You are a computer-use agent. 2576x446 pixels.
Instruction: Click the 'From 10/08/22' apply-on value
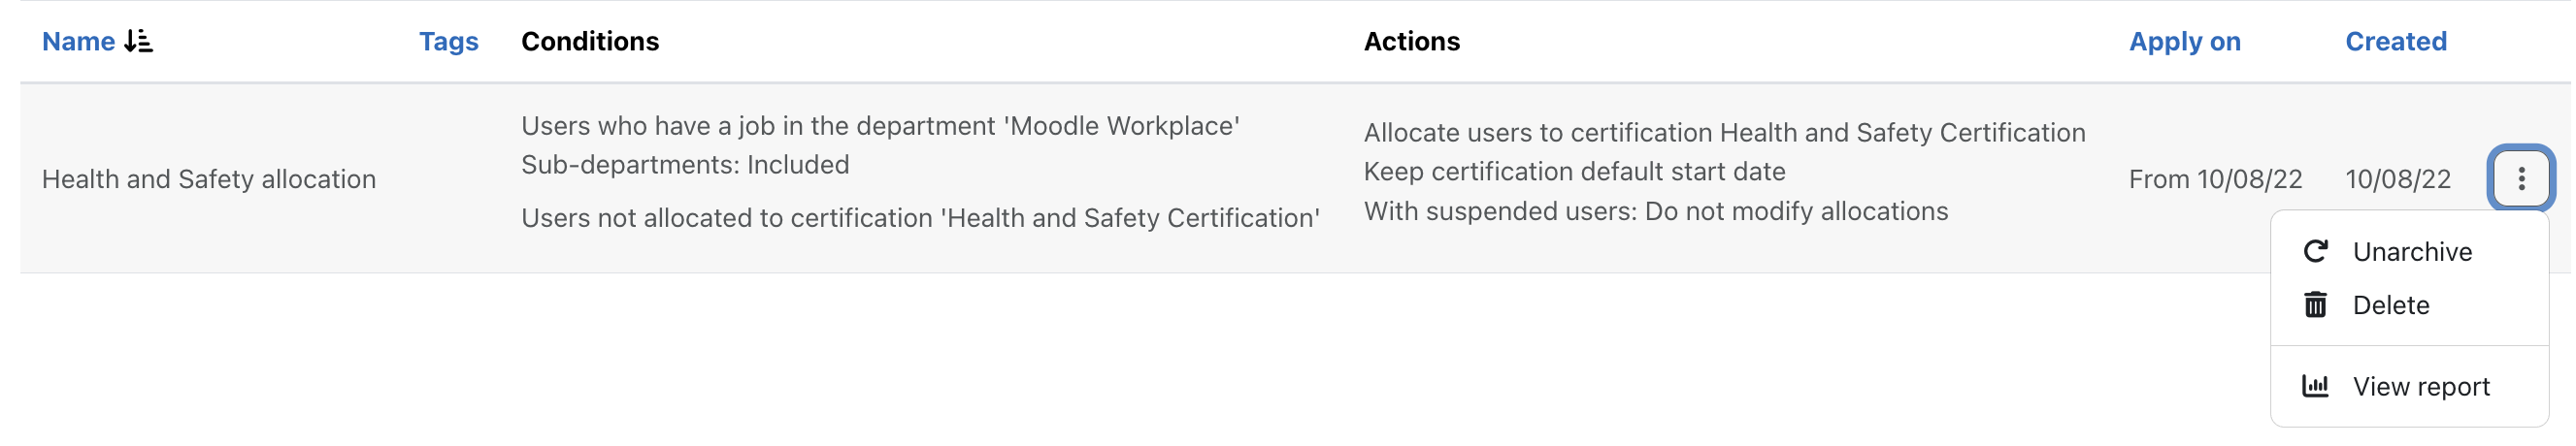(x=2214, y=179)
